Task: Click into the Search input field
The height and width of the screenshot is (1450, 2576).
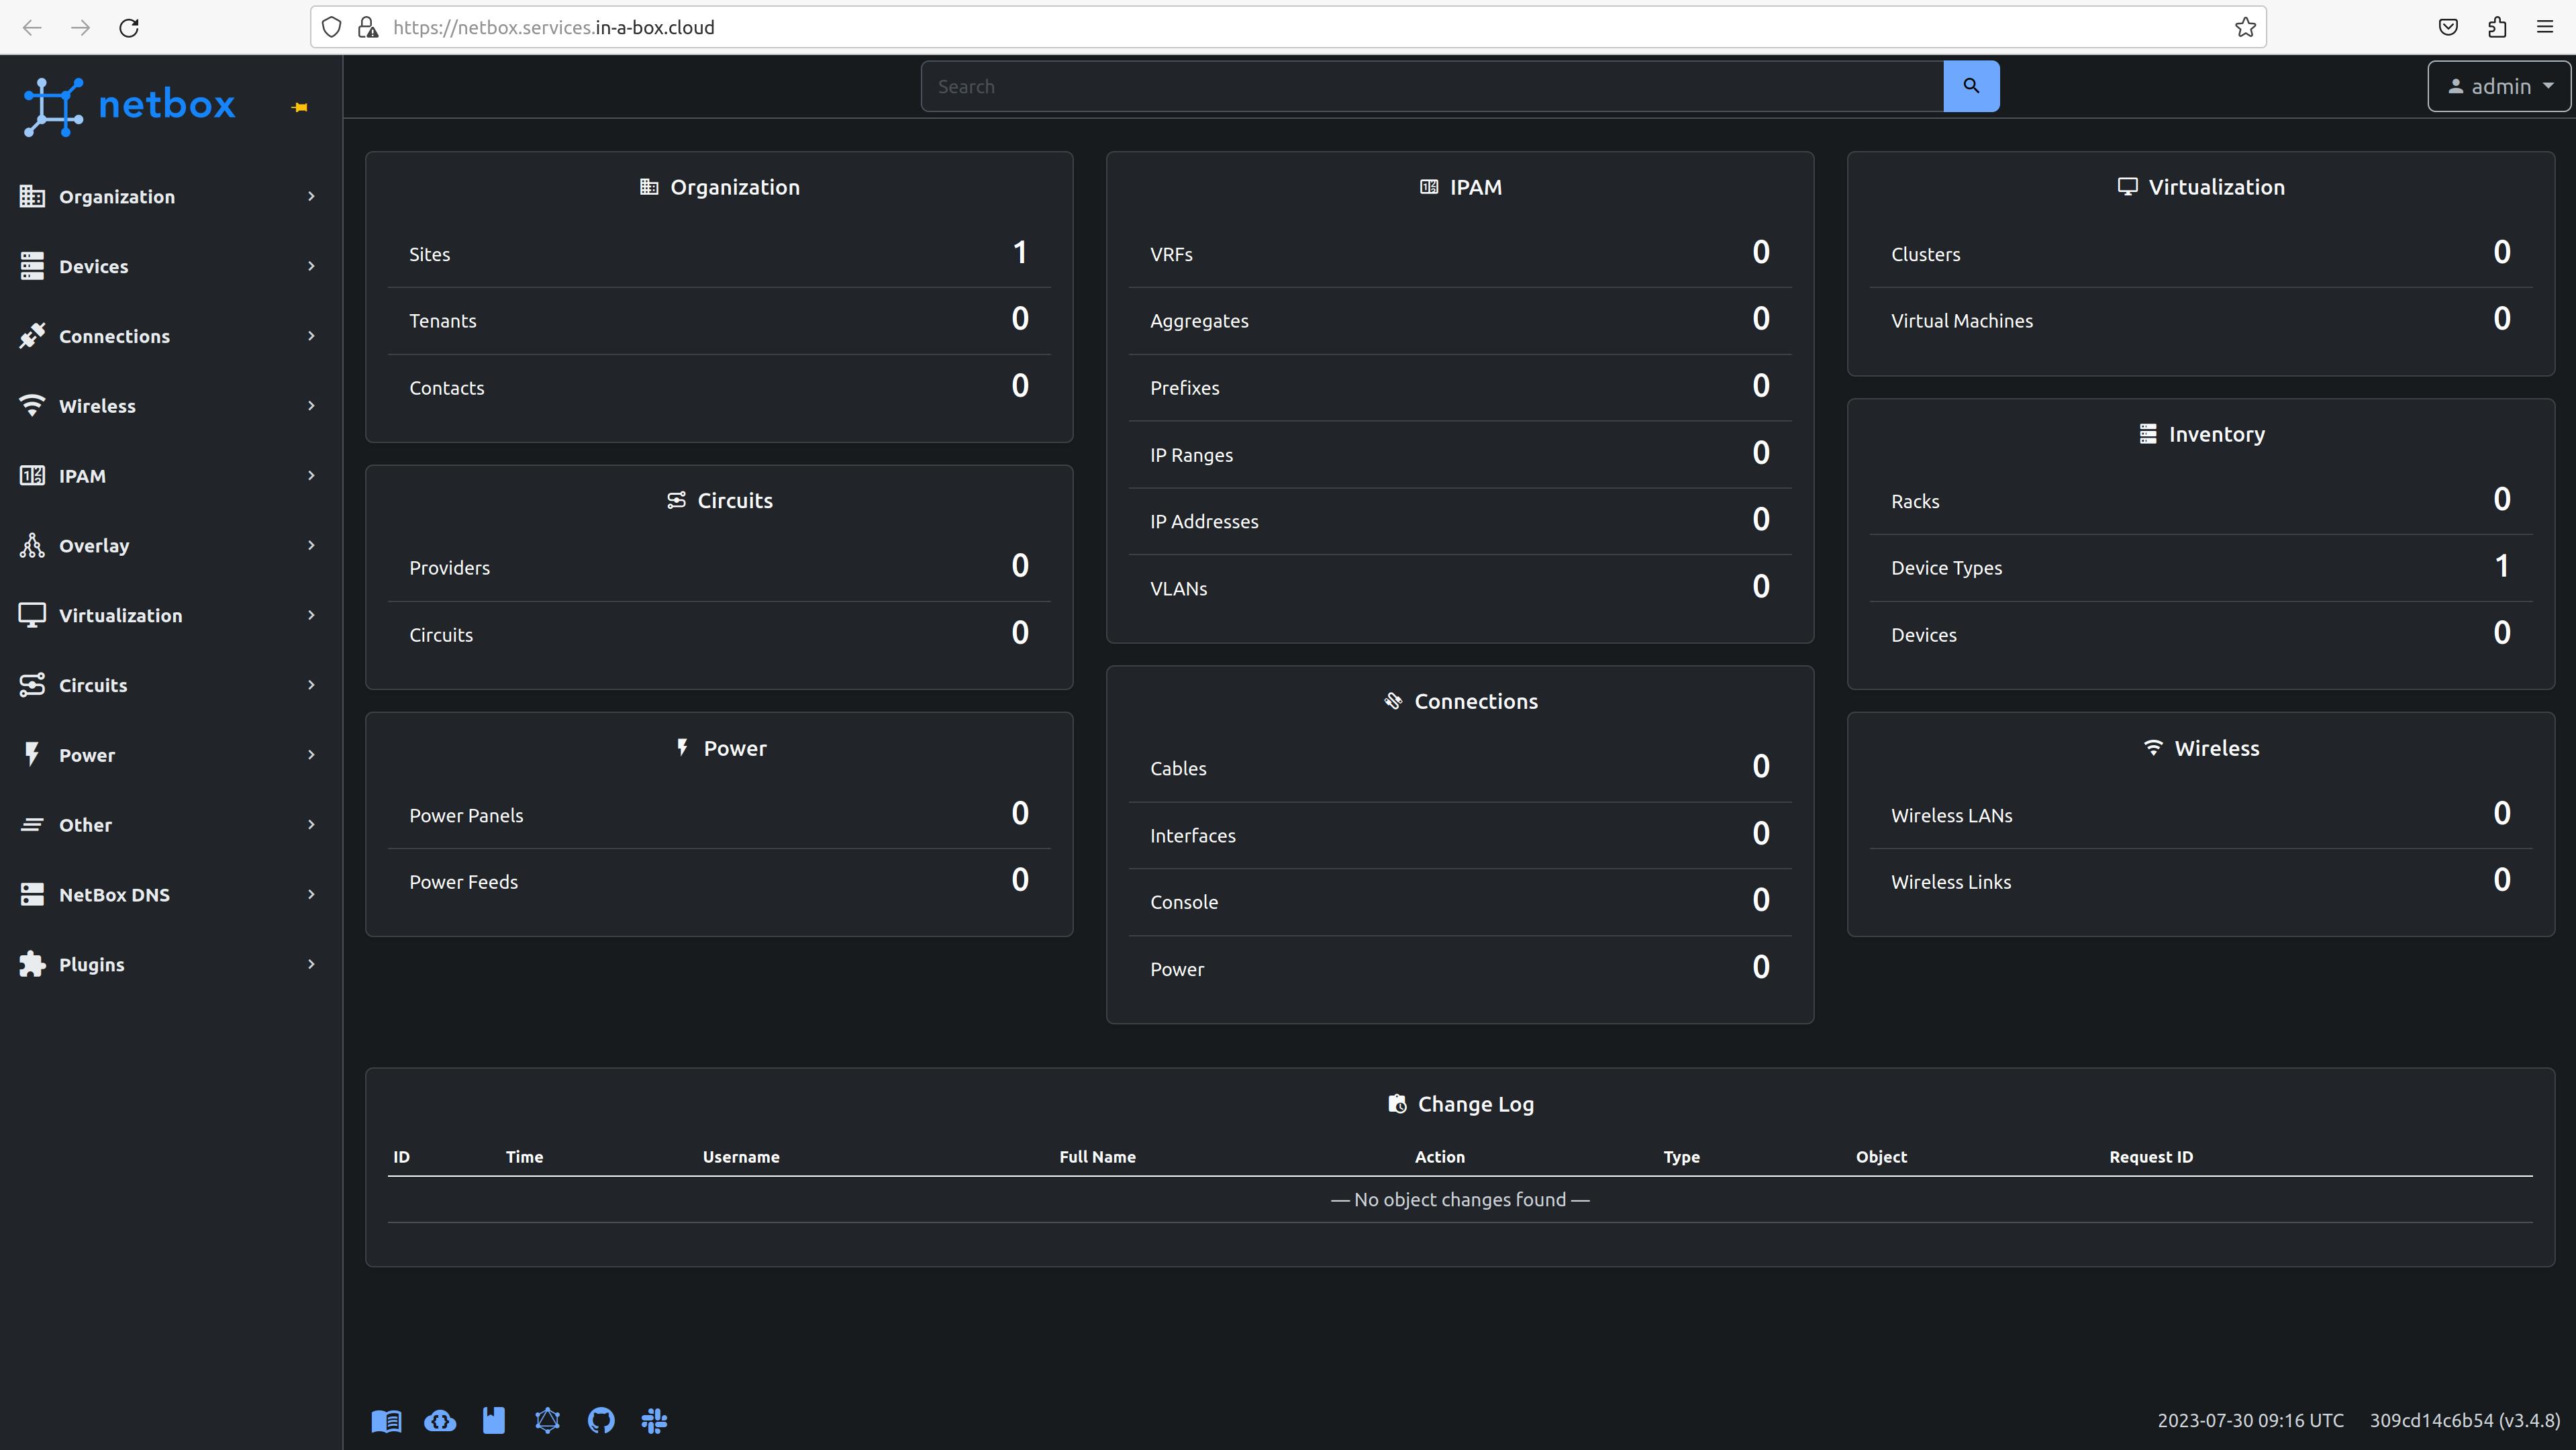Action: tap(1430, 87)
